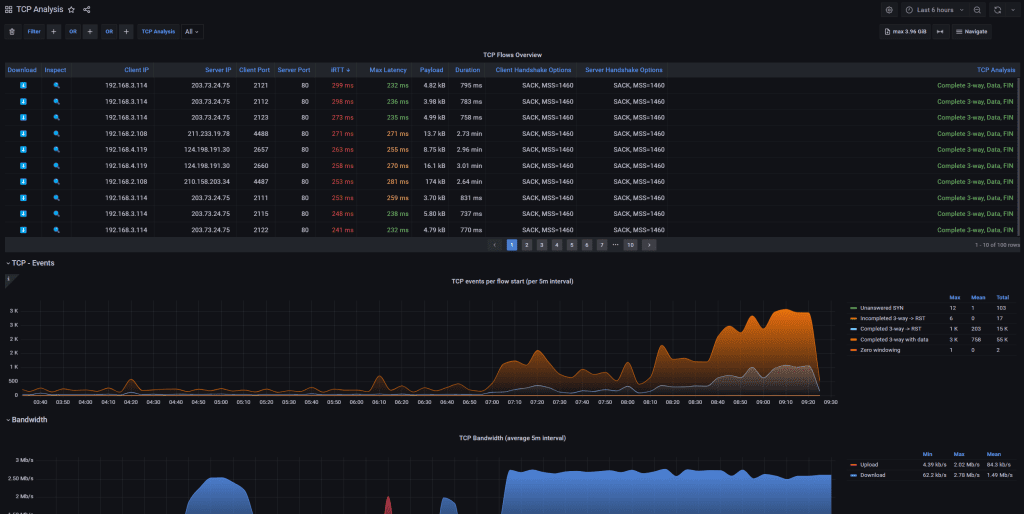Click the Navigate button
This screenshot has height=514, width=1024.
(971, 31)
